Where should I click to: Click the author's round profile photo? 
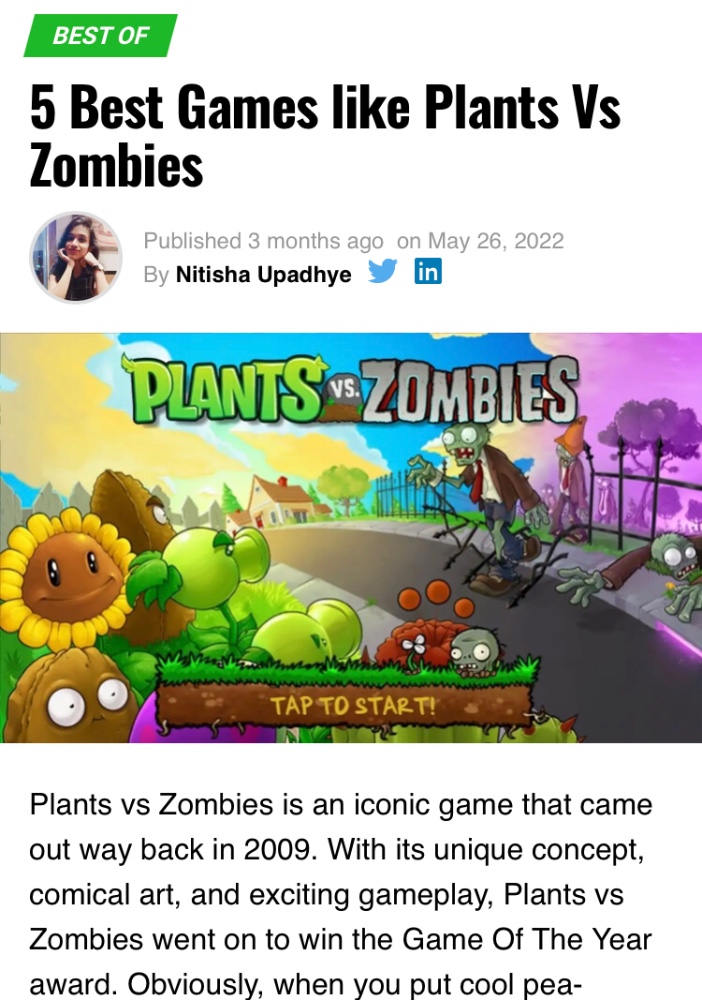(x=76, y=257)
